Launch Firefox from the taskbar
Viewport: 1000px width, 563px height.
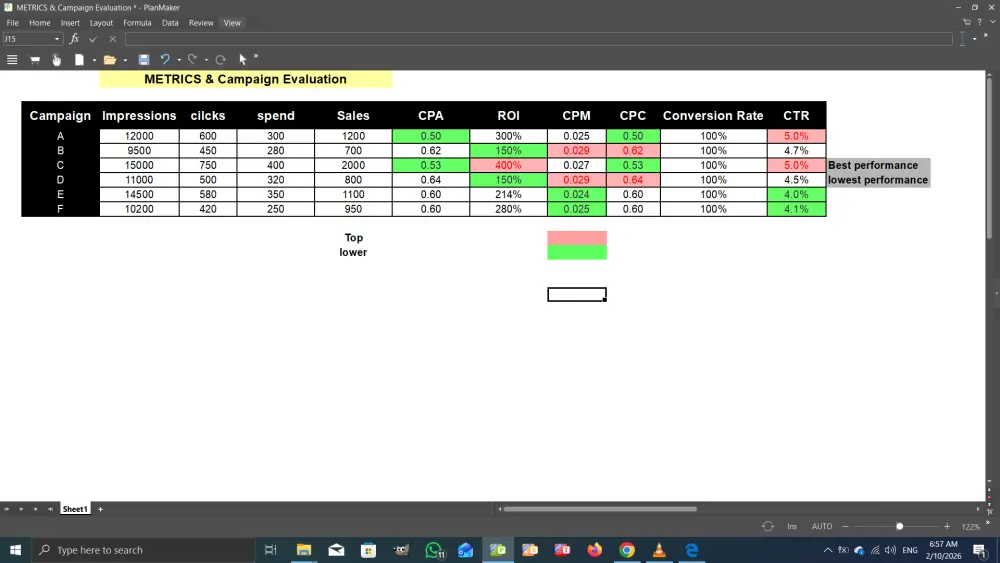[x=594, y=550]
